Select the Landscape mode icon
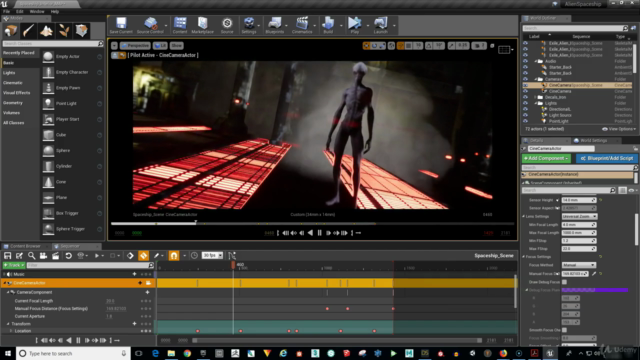Image resolution: width=640 pixels, height=360 pixels. point(46,31)
